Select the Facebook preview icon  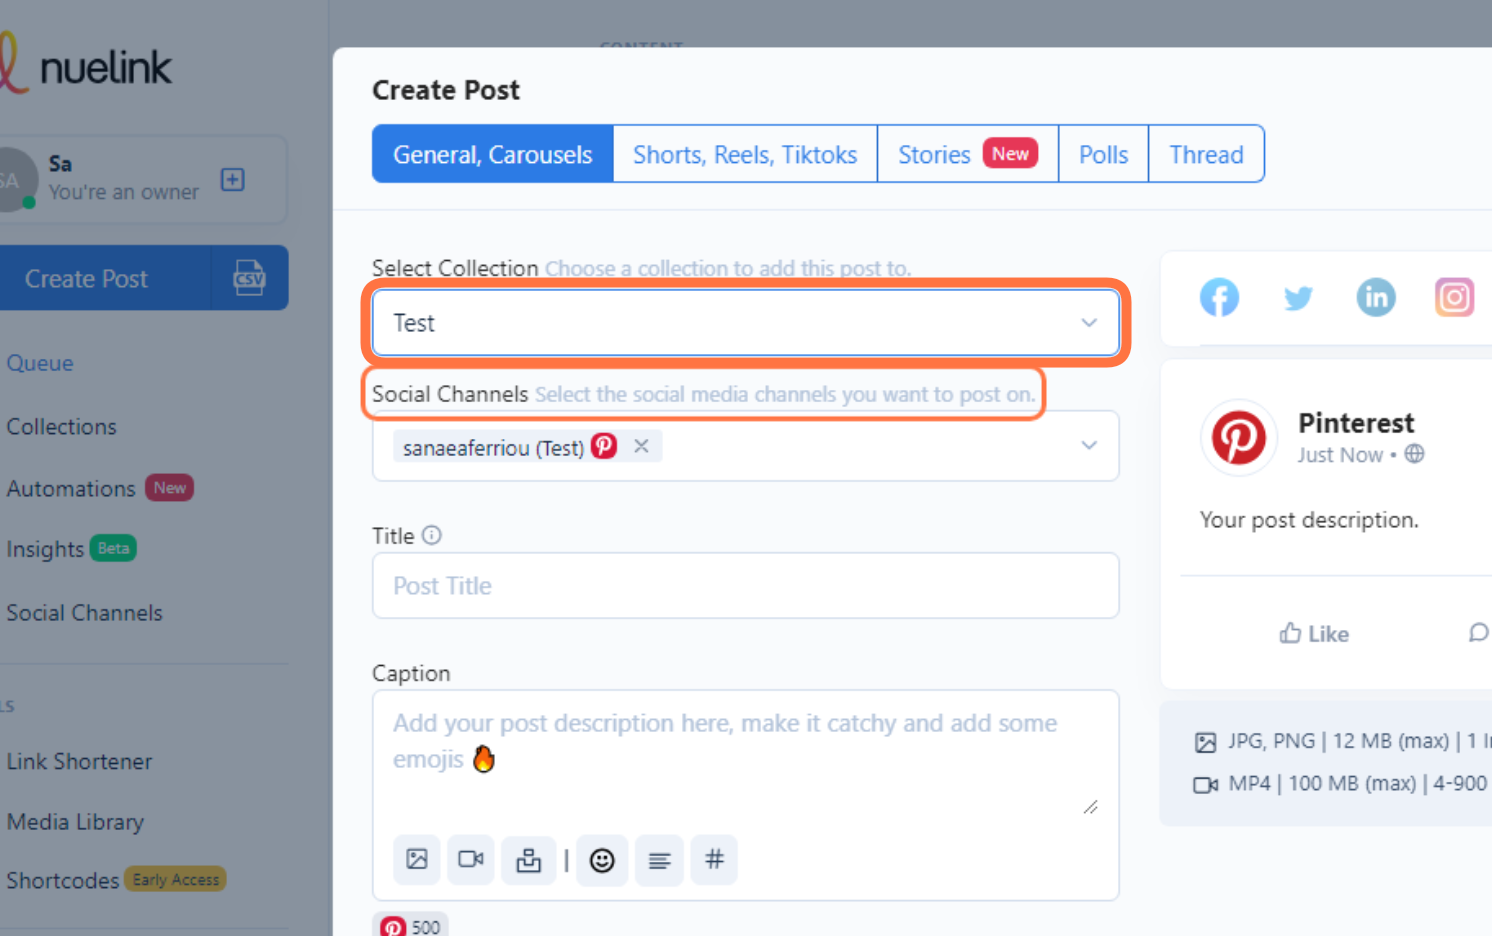click(1219, 297)
